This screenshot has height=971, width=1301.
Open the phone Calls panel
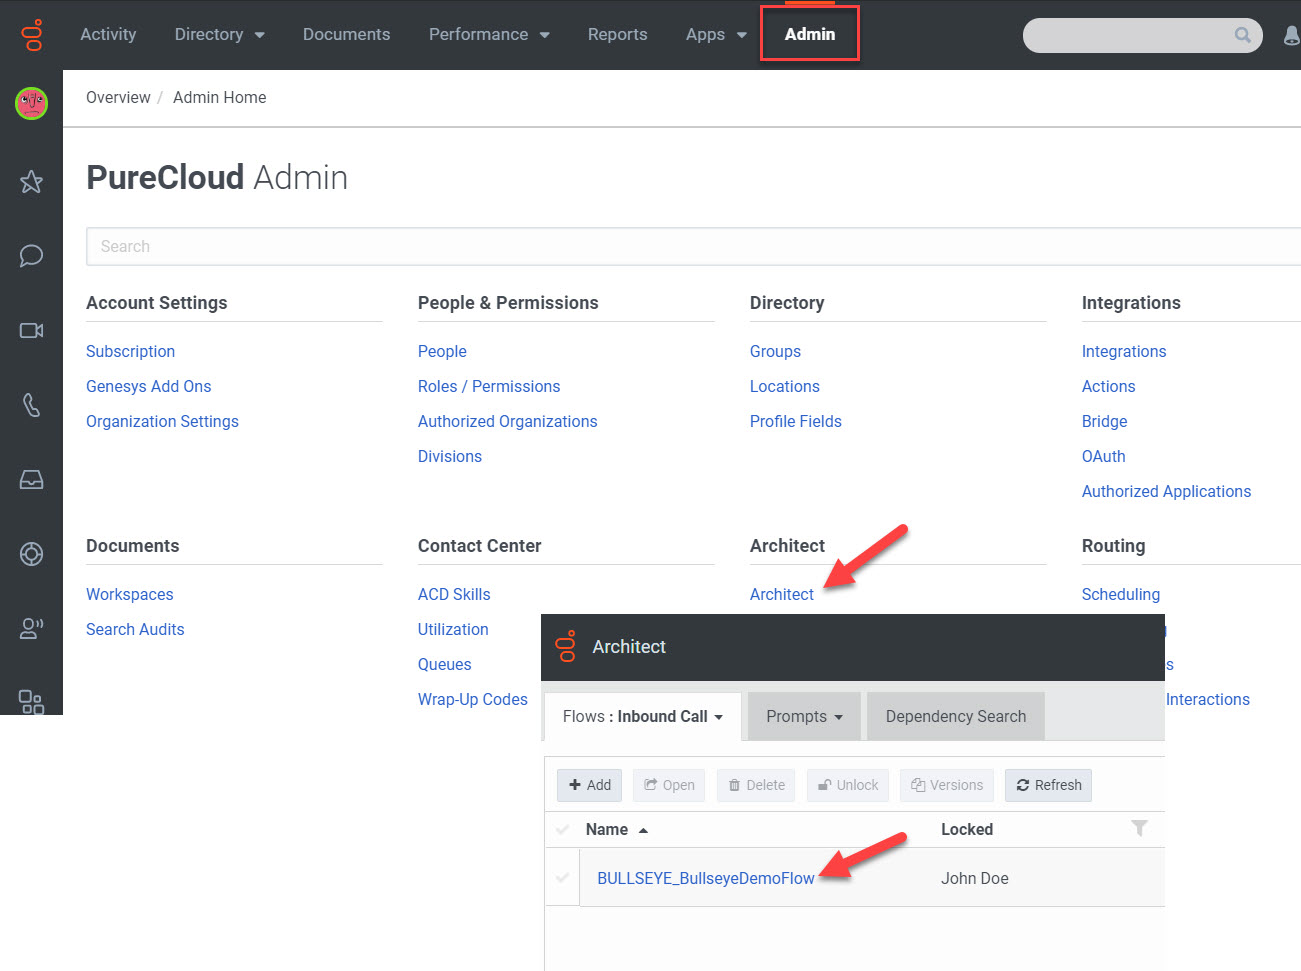tap(32, 405)
